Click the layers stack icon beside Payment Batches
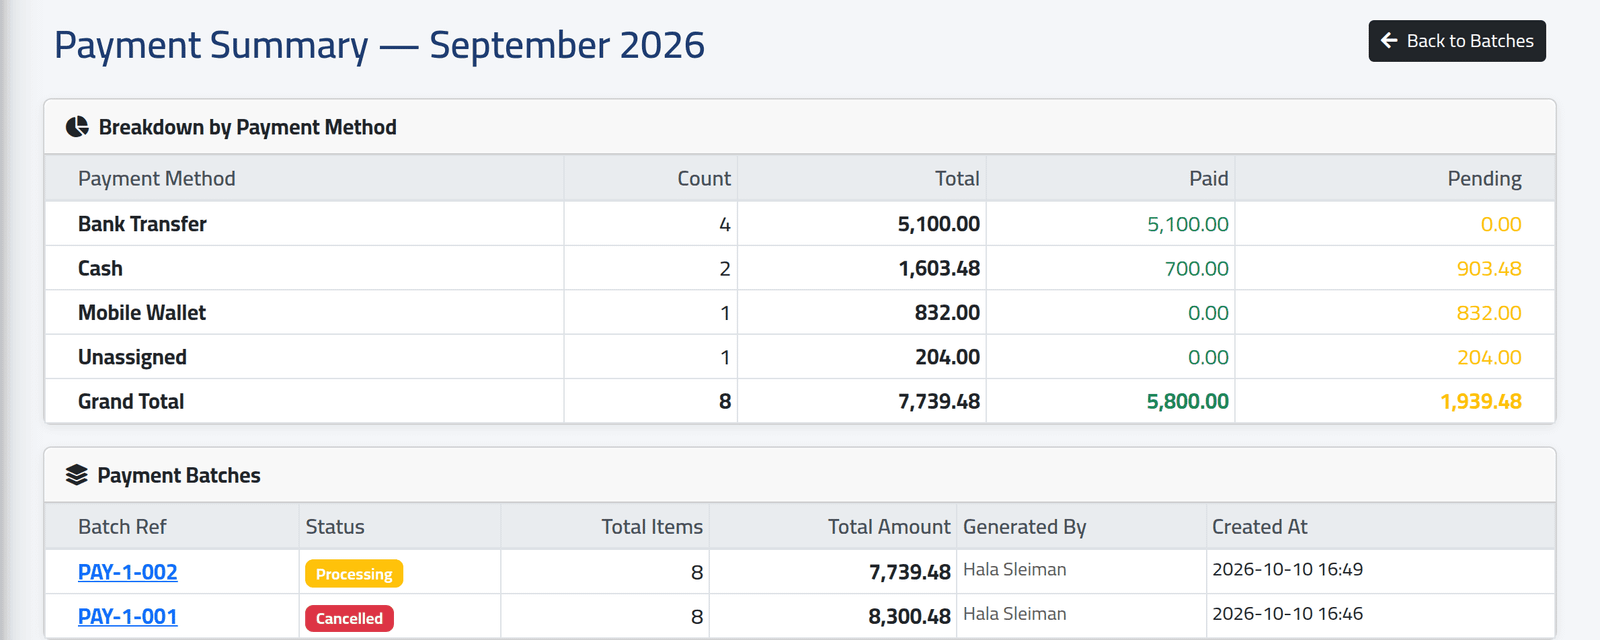The image size is (1600, 640). pyautogui.click(x=77, y=475)
